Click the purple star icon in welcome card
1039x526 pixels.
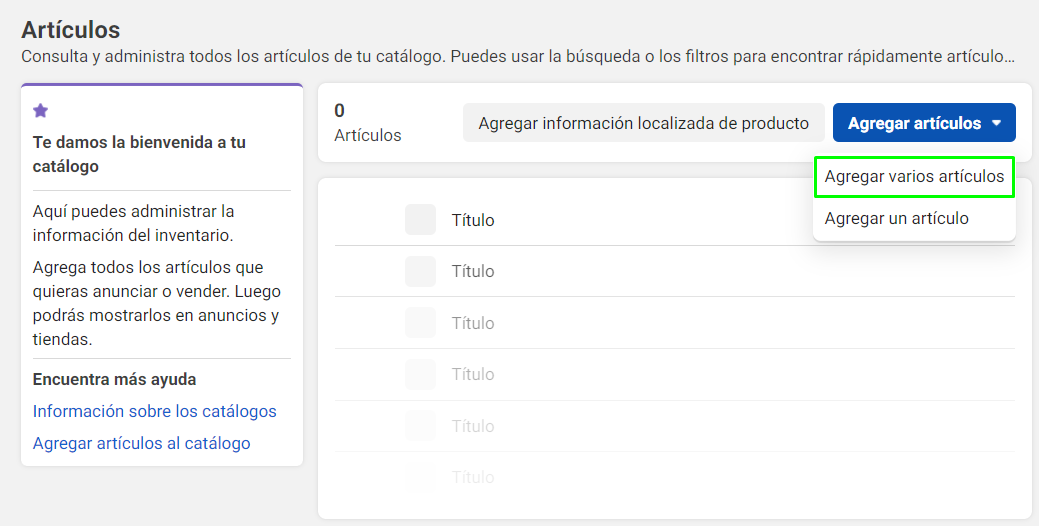40,111
